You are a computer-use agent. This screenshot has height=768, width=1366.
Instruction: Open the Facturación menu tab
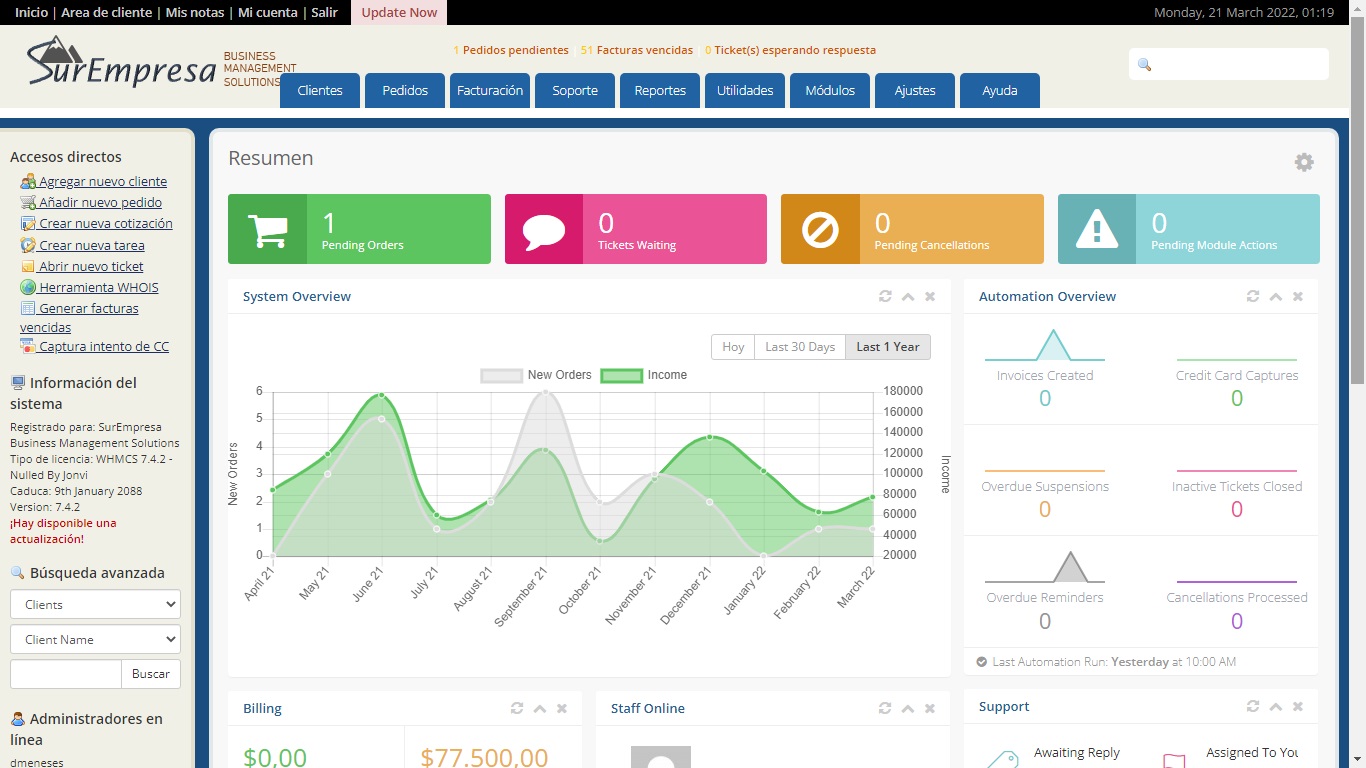(490, 90)
